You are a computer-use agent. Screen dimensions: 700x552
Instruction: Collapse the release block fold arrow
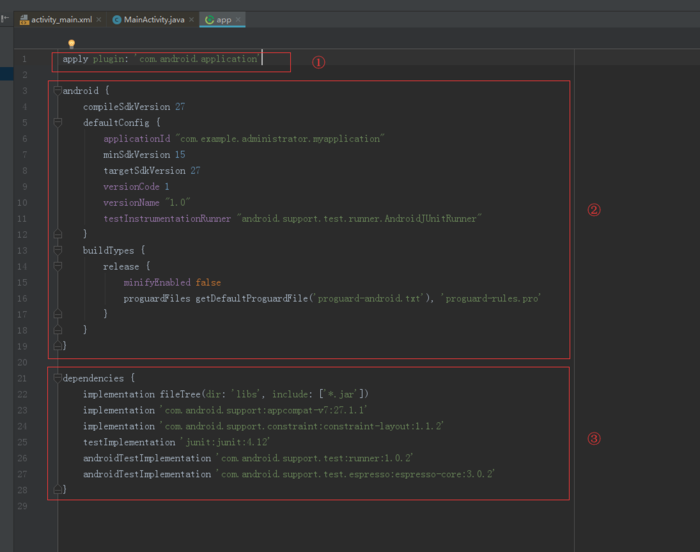click(x=58, y=266)
